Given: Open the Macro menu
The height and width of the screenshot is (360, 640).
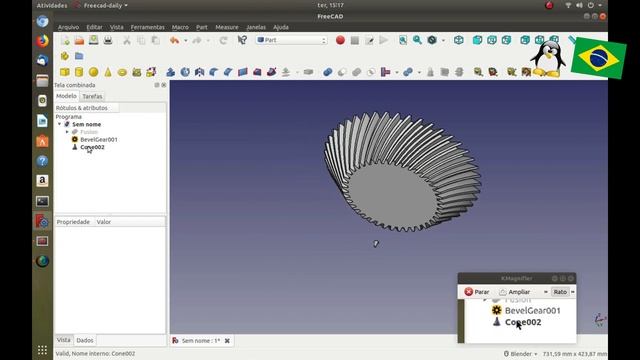Looking at the screenshot, I should [180, 27].
